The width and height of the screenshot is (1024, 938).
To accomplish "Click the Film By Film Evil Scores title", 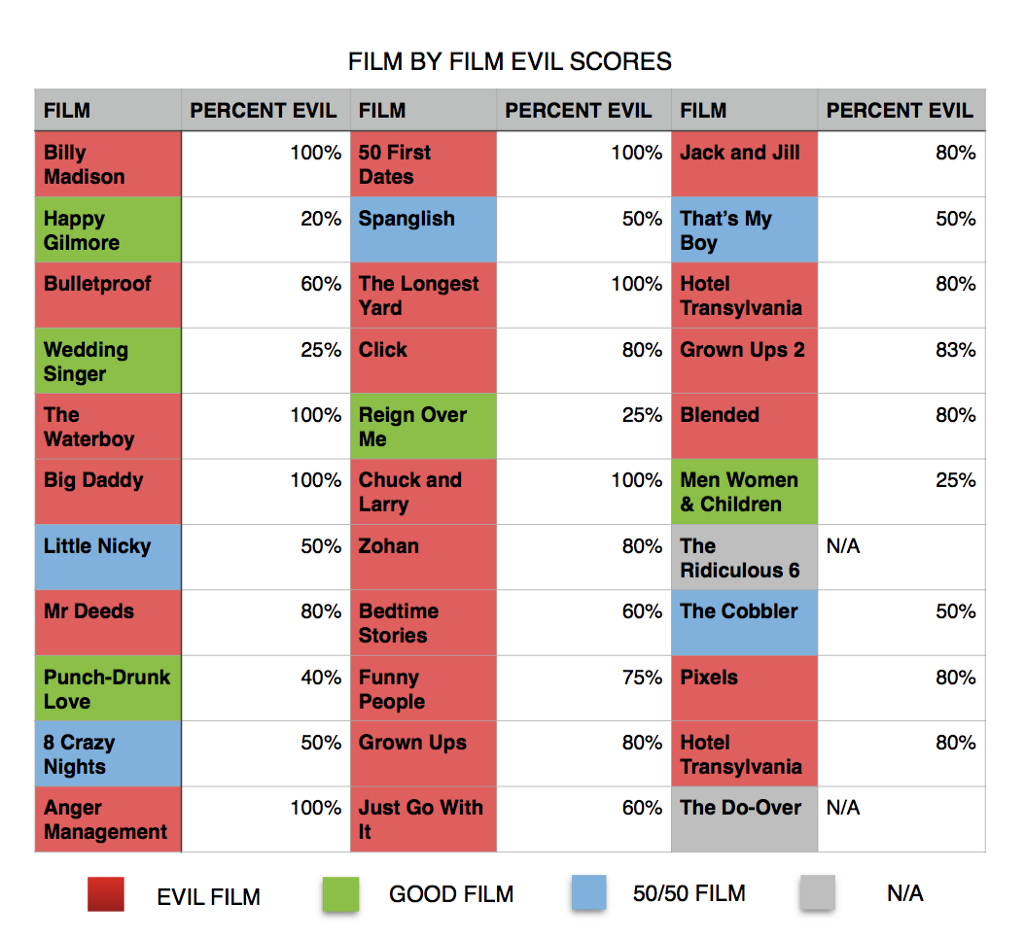I will [509, 61].
